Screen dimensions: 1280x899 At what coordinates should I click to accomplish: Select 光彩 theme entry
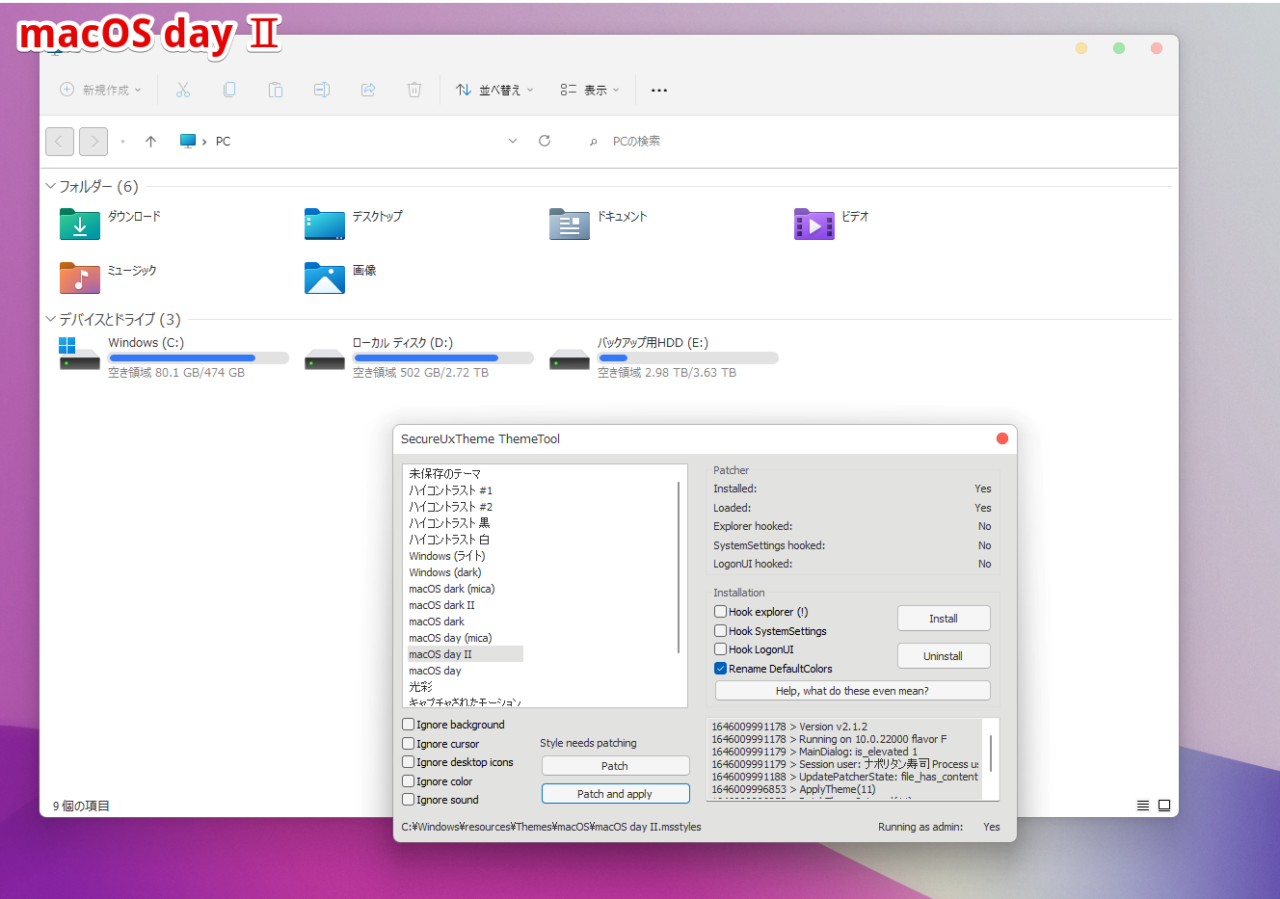420,687
